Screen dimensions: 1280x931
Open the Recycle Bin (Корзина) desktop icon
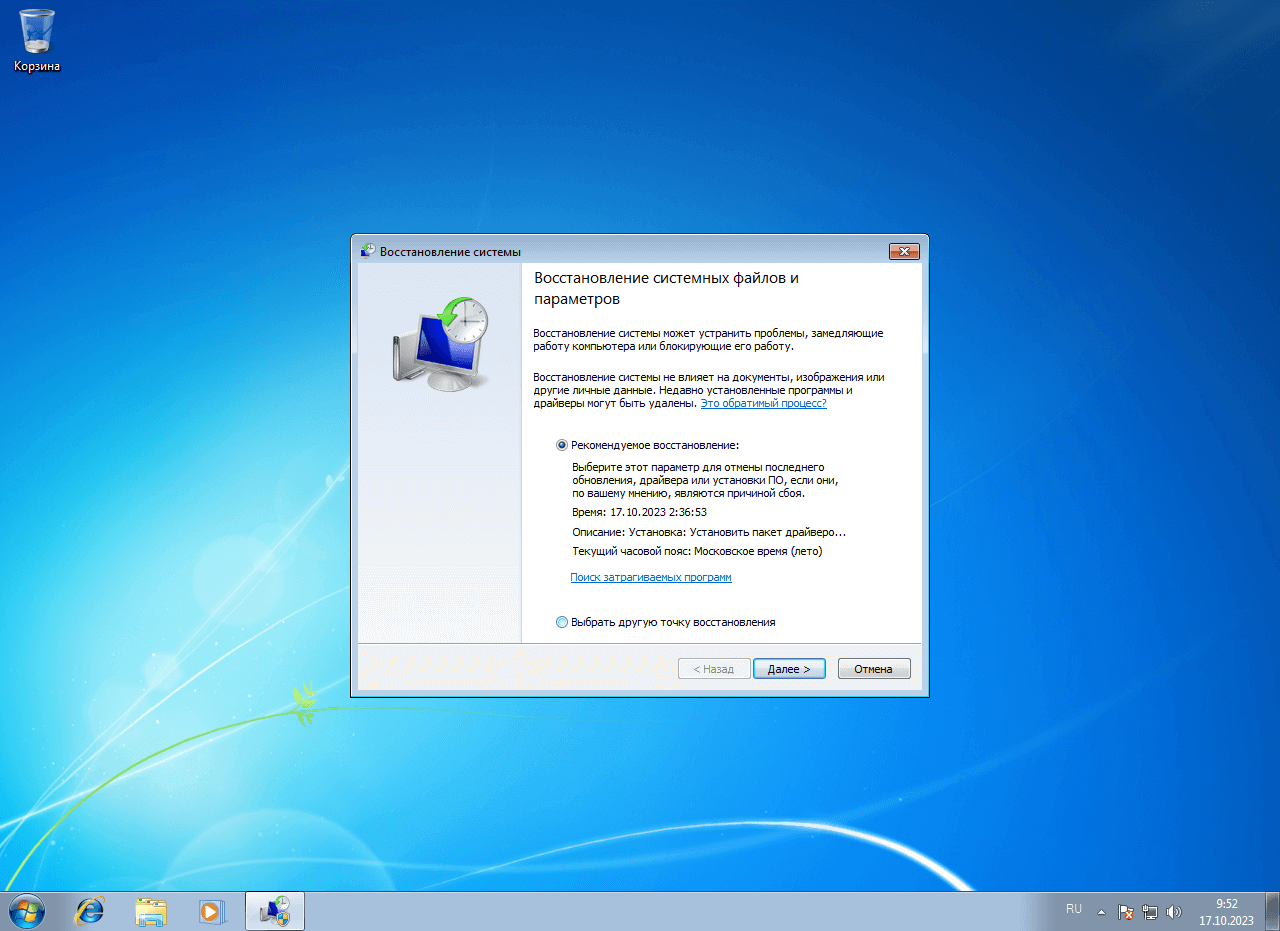pyautogui.click(x=37, y=40)
